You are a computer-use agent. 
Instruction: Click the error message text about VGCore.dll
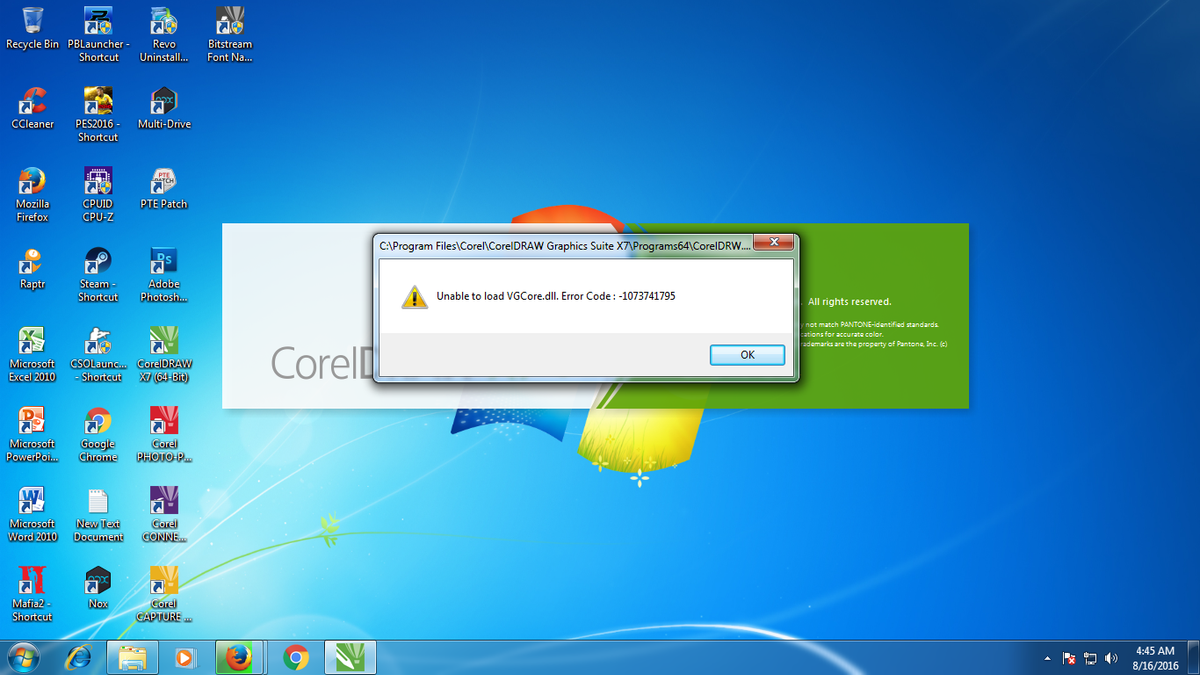click(555, 296)
